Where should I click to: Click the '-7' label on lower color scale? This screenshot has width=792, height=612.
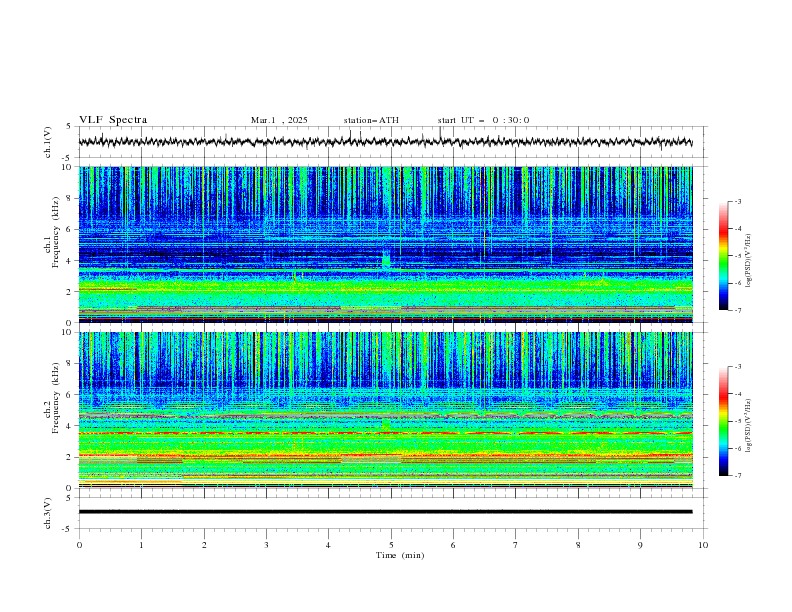tap(737, 475)
